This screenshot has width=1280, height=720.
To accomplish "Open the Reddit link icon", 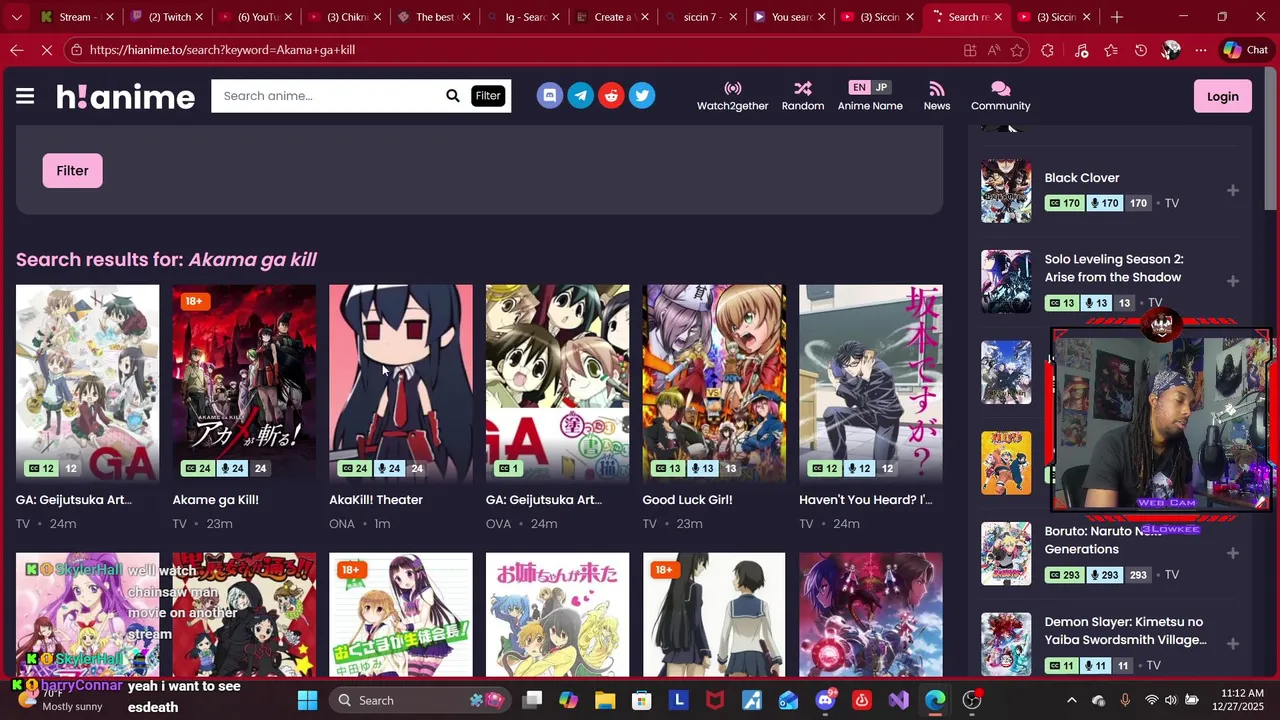I will coord(611,96).
